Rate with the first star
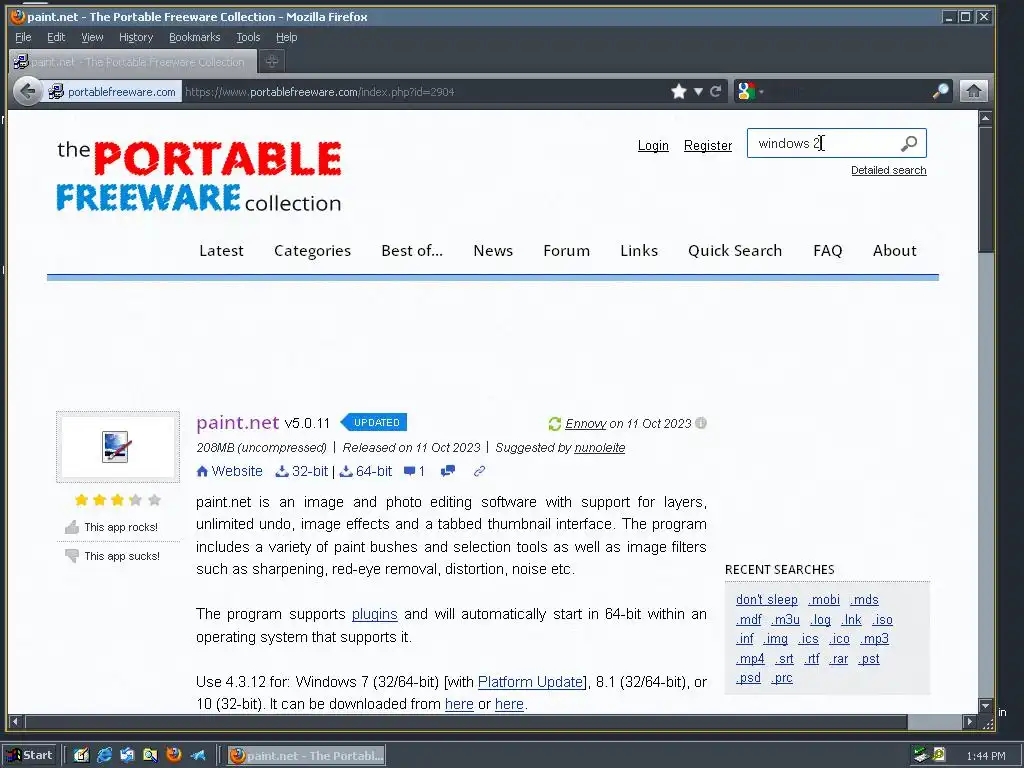1024x768 pixels. coord(81,500)
